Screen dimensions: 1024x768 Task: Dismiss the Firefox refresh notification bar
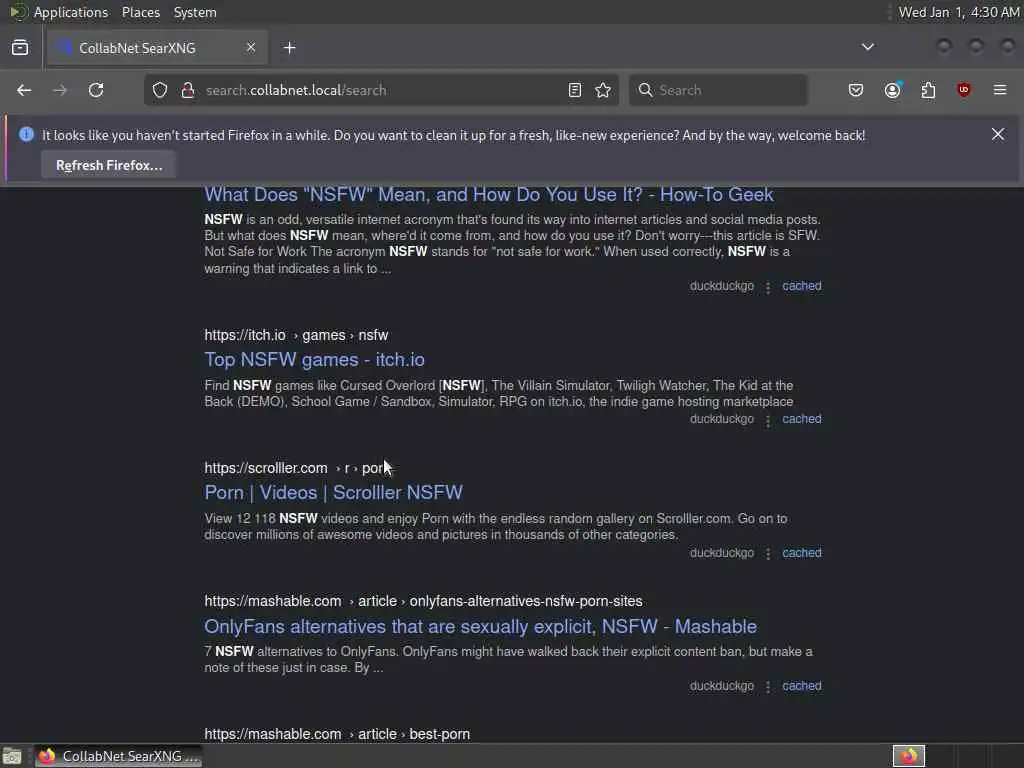point(998,134)
